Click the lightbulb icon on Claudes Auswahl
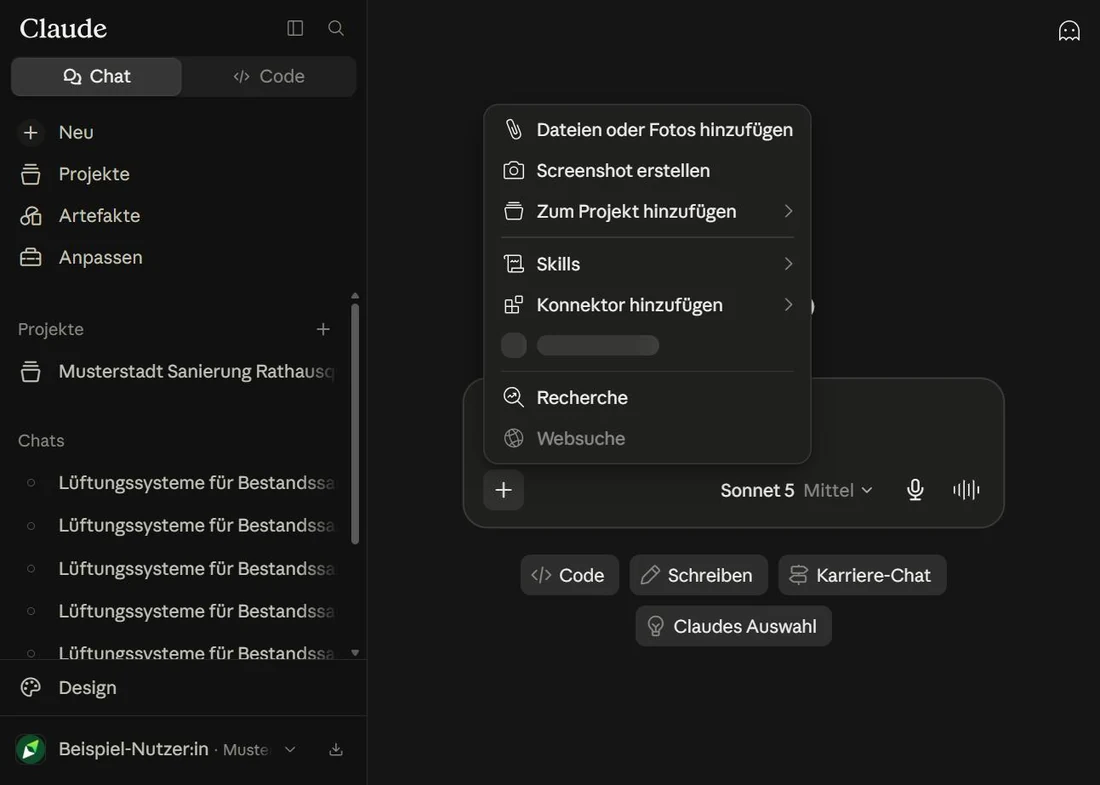Image resolution: width=1100 pixels, height=785 pixels. [655, 626]
